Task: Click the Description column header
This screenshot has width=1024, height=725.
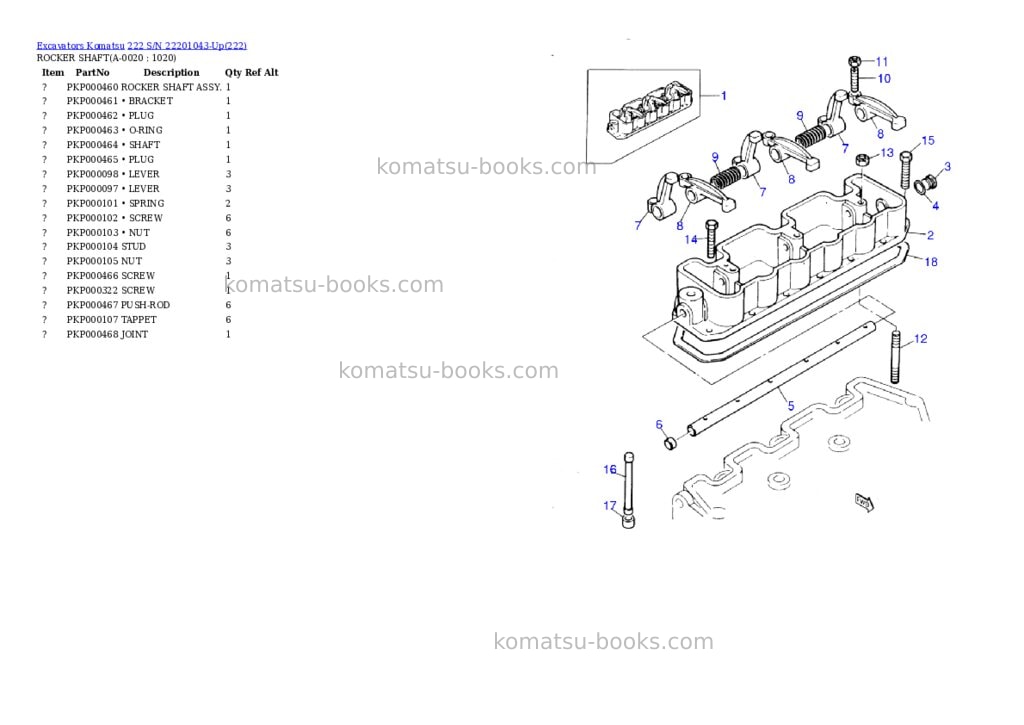Action: click(171, 72)
